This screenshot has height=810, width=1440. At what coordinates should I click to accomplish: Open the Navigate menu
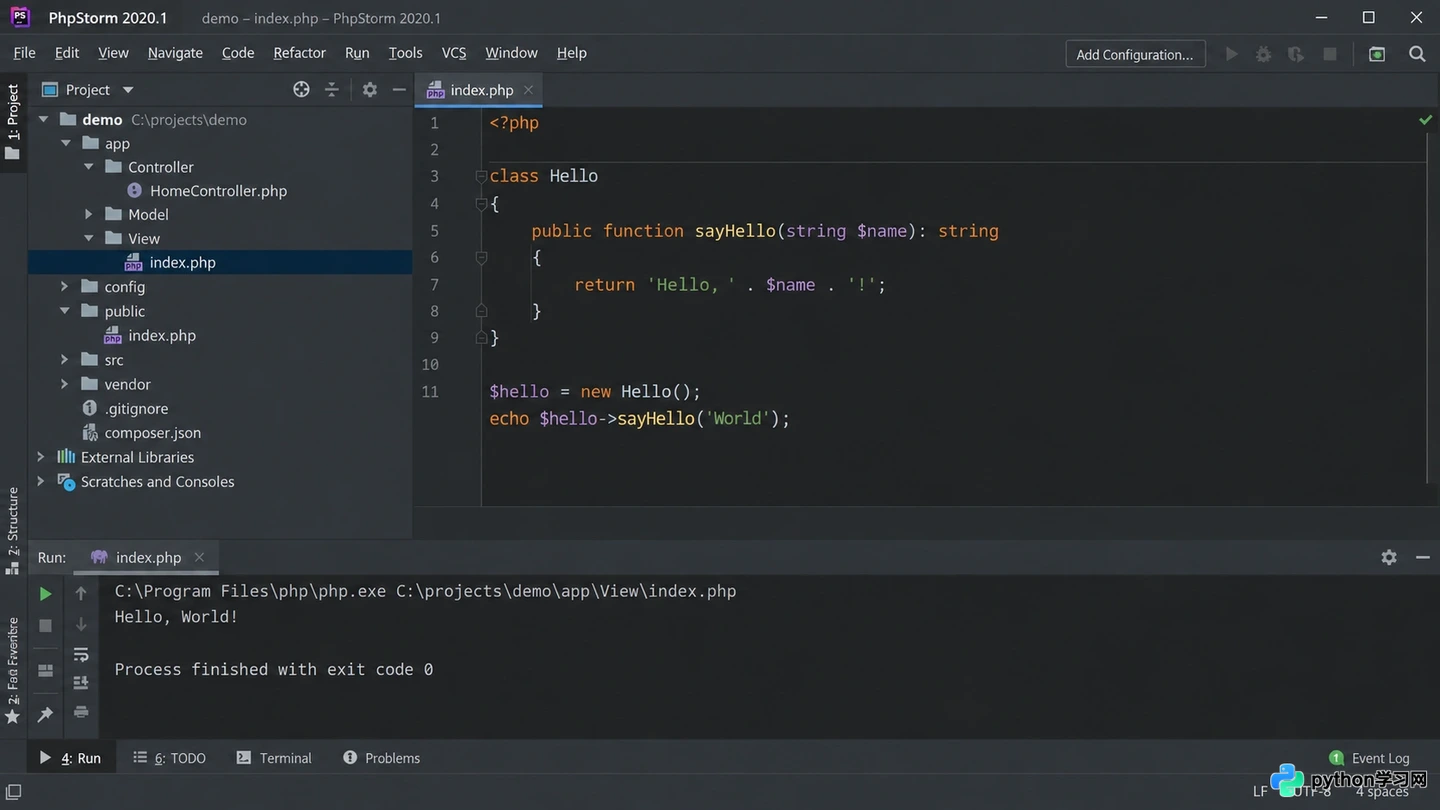pyautogui.click(x=175, y=53)
